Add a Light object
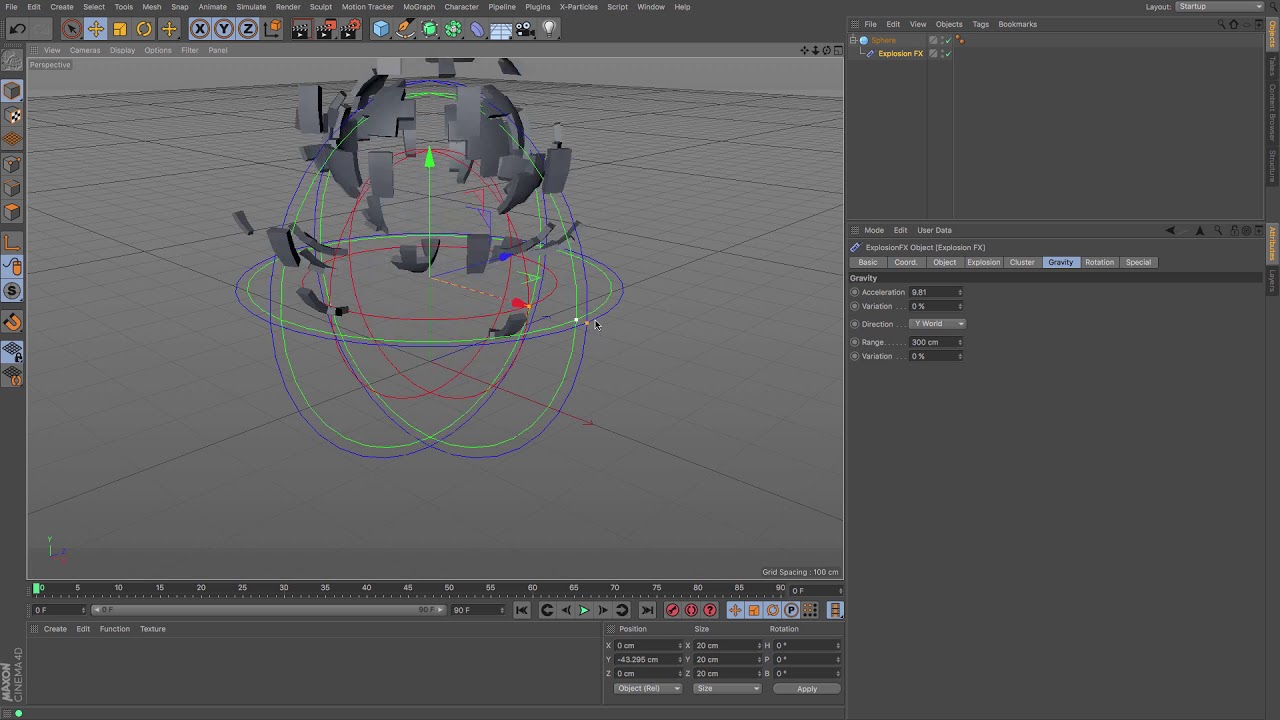The height and width of the screenshot is (720, 1280). click(x=548, y=29)
